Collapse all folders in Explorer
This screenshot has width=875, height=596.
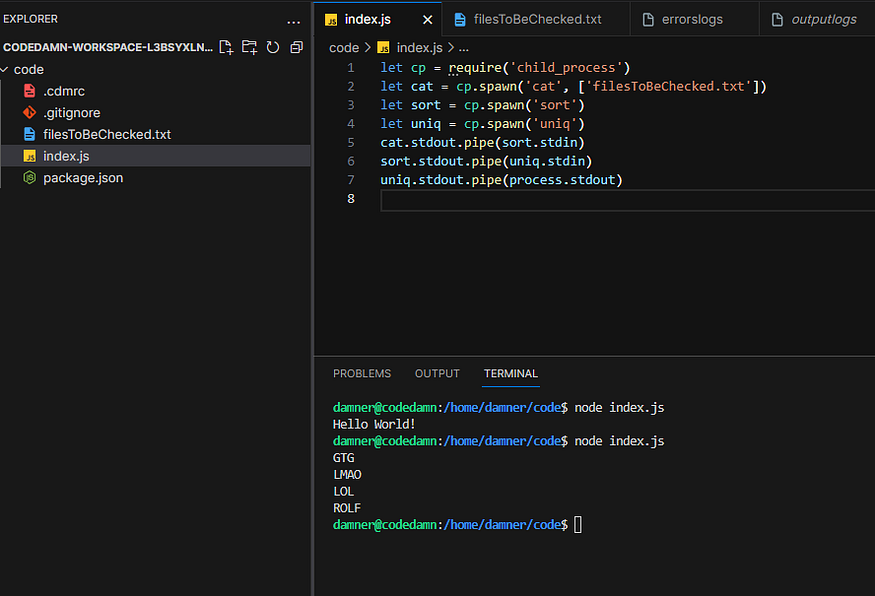296,47
